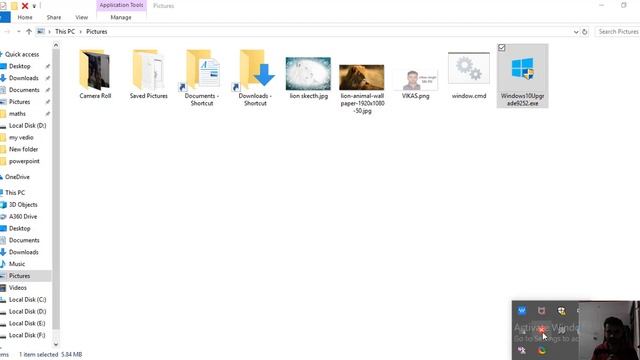
Task: Click navigation pane scrollbar down arrow
Action: 56,344
